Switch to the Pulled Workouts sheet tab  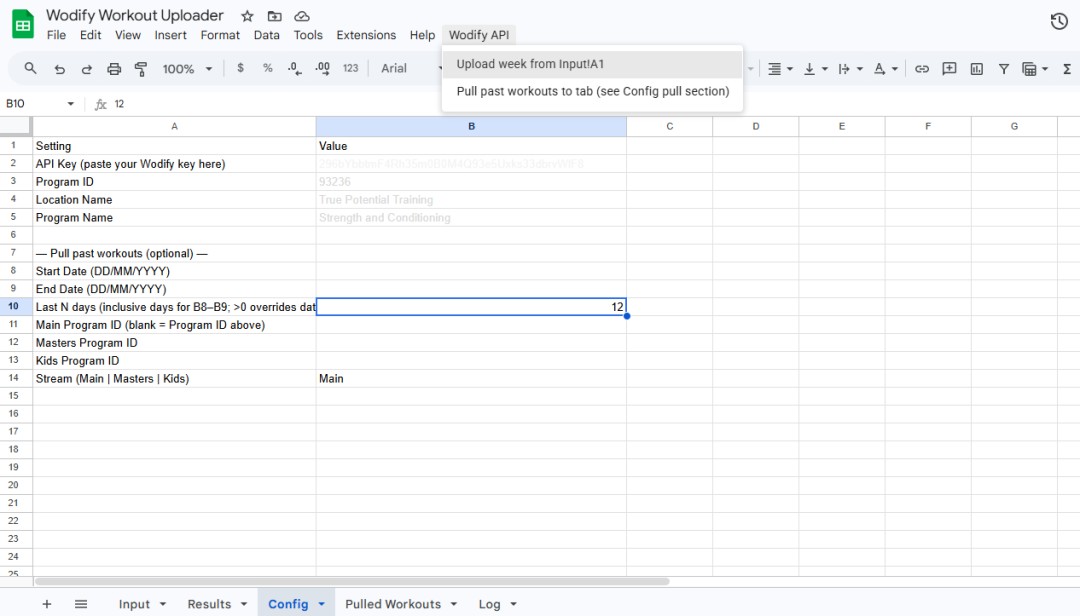coord(393,604)
